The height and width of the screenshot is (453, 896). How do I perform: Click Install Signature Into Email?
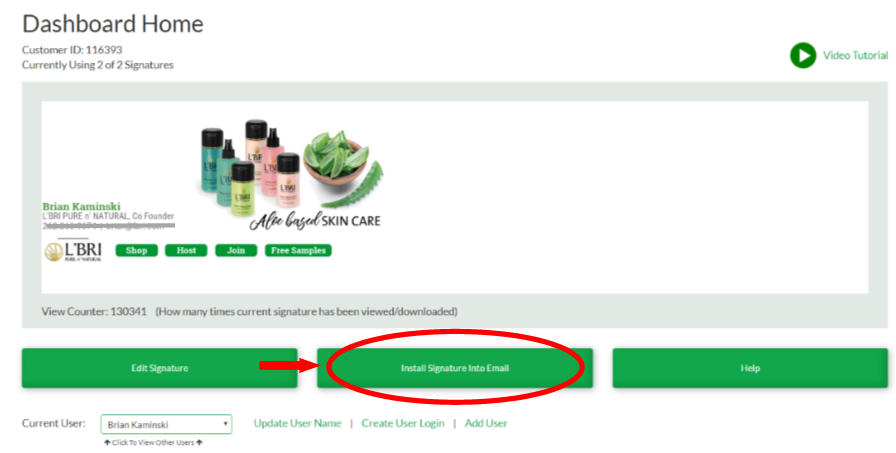click(455, 368)
